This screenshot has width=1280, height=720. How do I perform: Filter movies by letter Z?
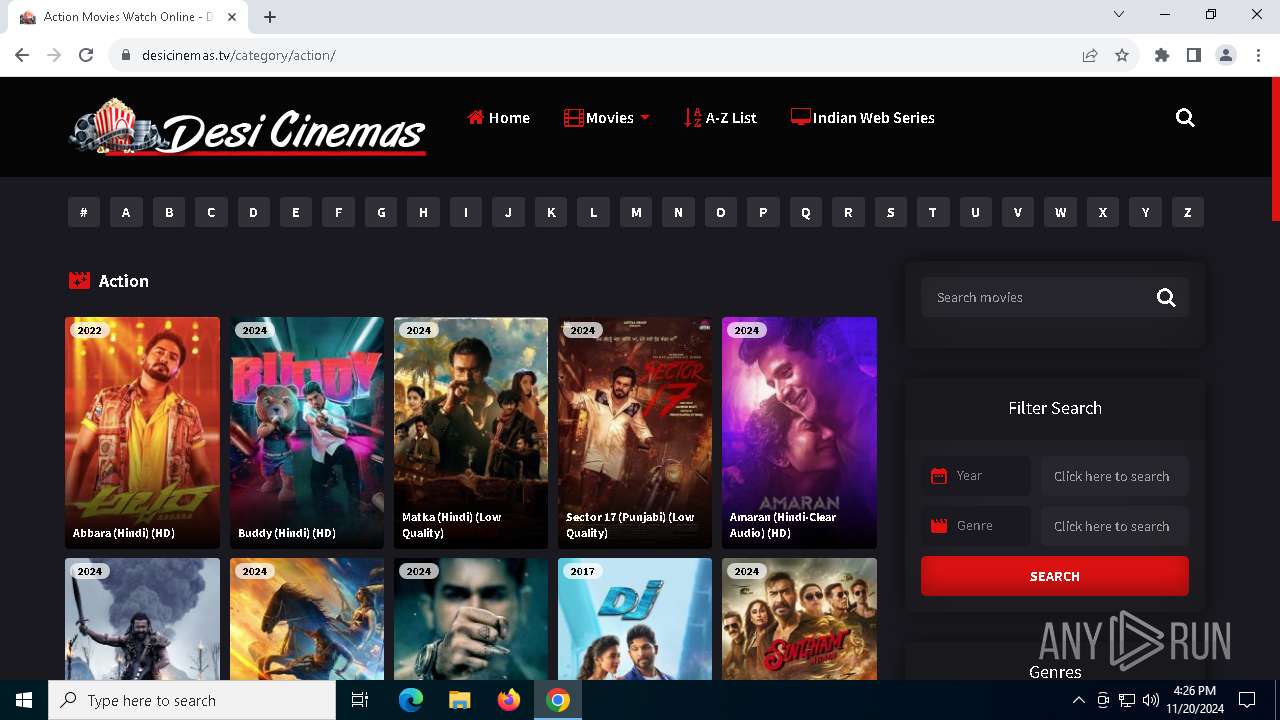click(x=1188, y=212)
